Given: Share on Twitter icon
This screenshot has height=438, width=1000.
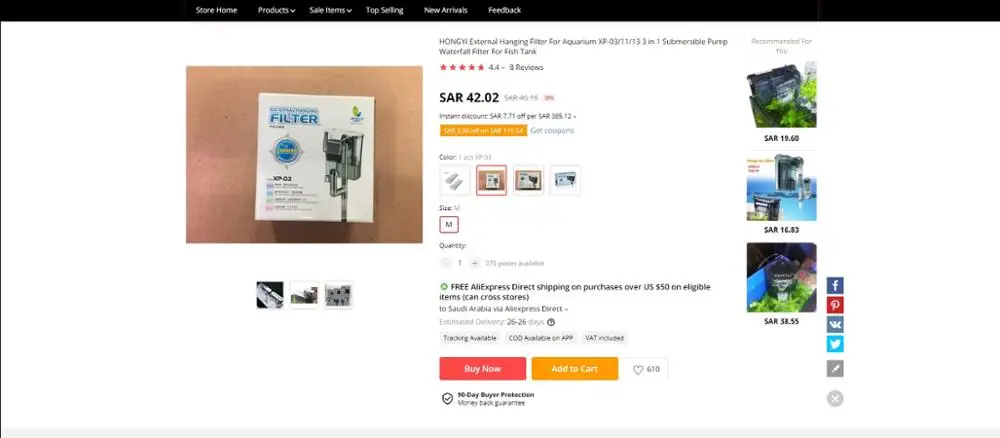Looking at the screenshot, I should (x=835, y=344).
